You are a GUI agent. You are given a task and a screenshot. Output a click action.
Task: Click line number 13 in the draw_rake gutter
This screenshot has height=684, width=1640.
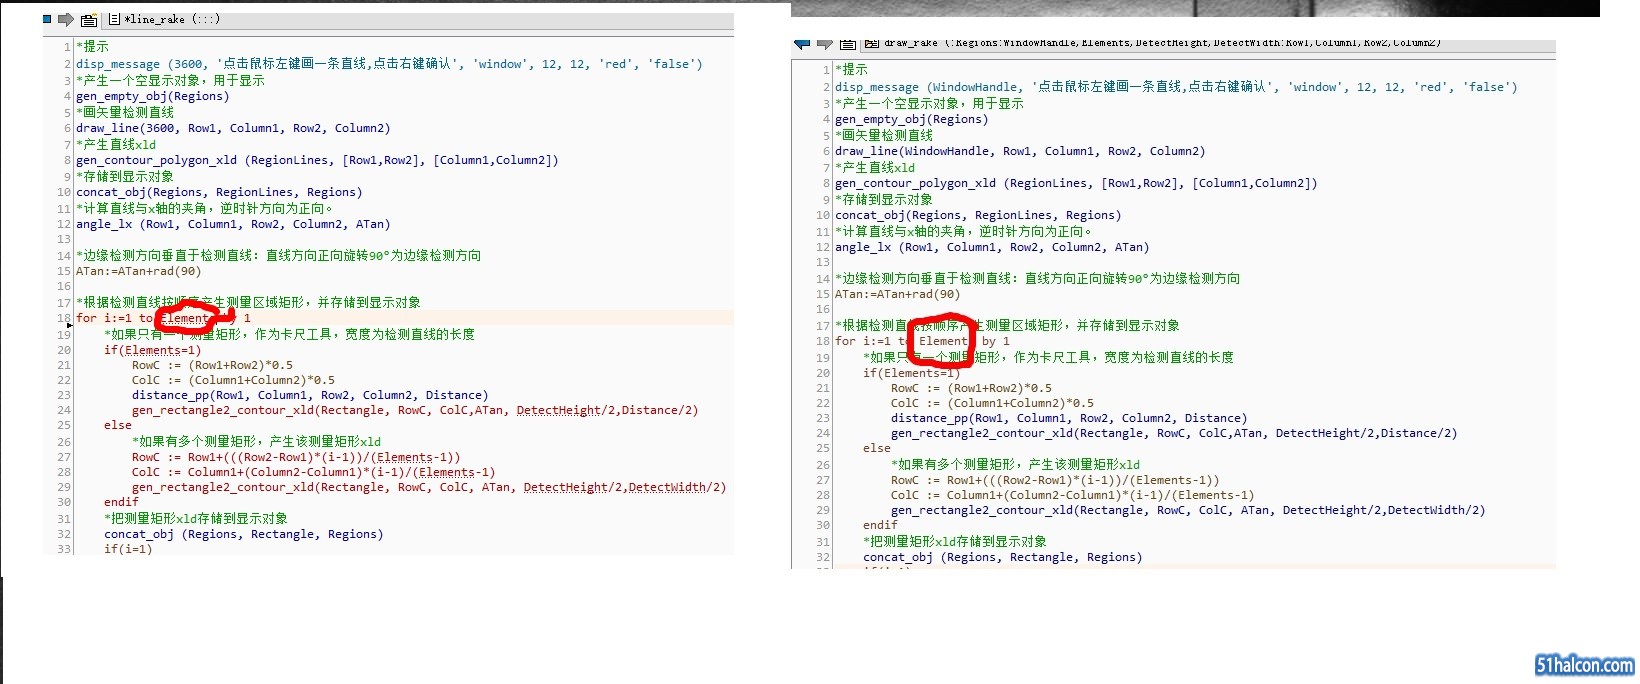pos(823,262)
